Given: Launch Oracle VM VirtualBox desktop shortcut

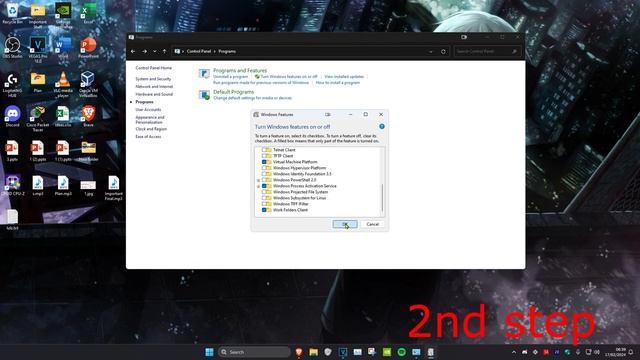Looking at the screenshot, I should click(88, 84).
